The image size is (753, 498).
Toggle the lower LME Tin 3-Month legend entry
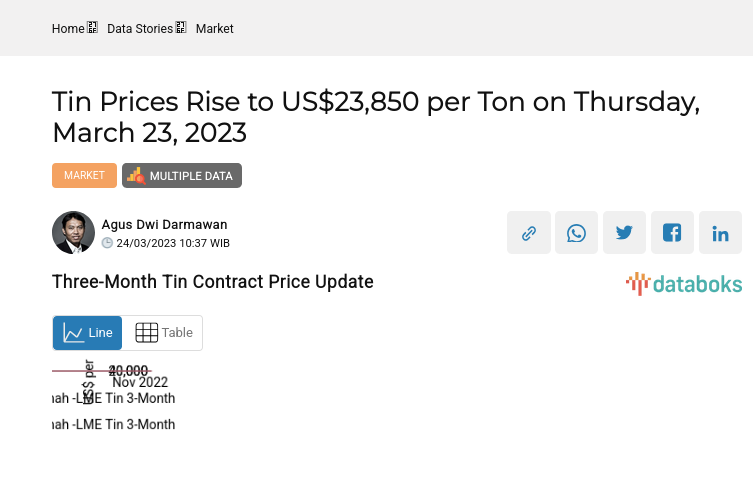(x=114, y=424)
